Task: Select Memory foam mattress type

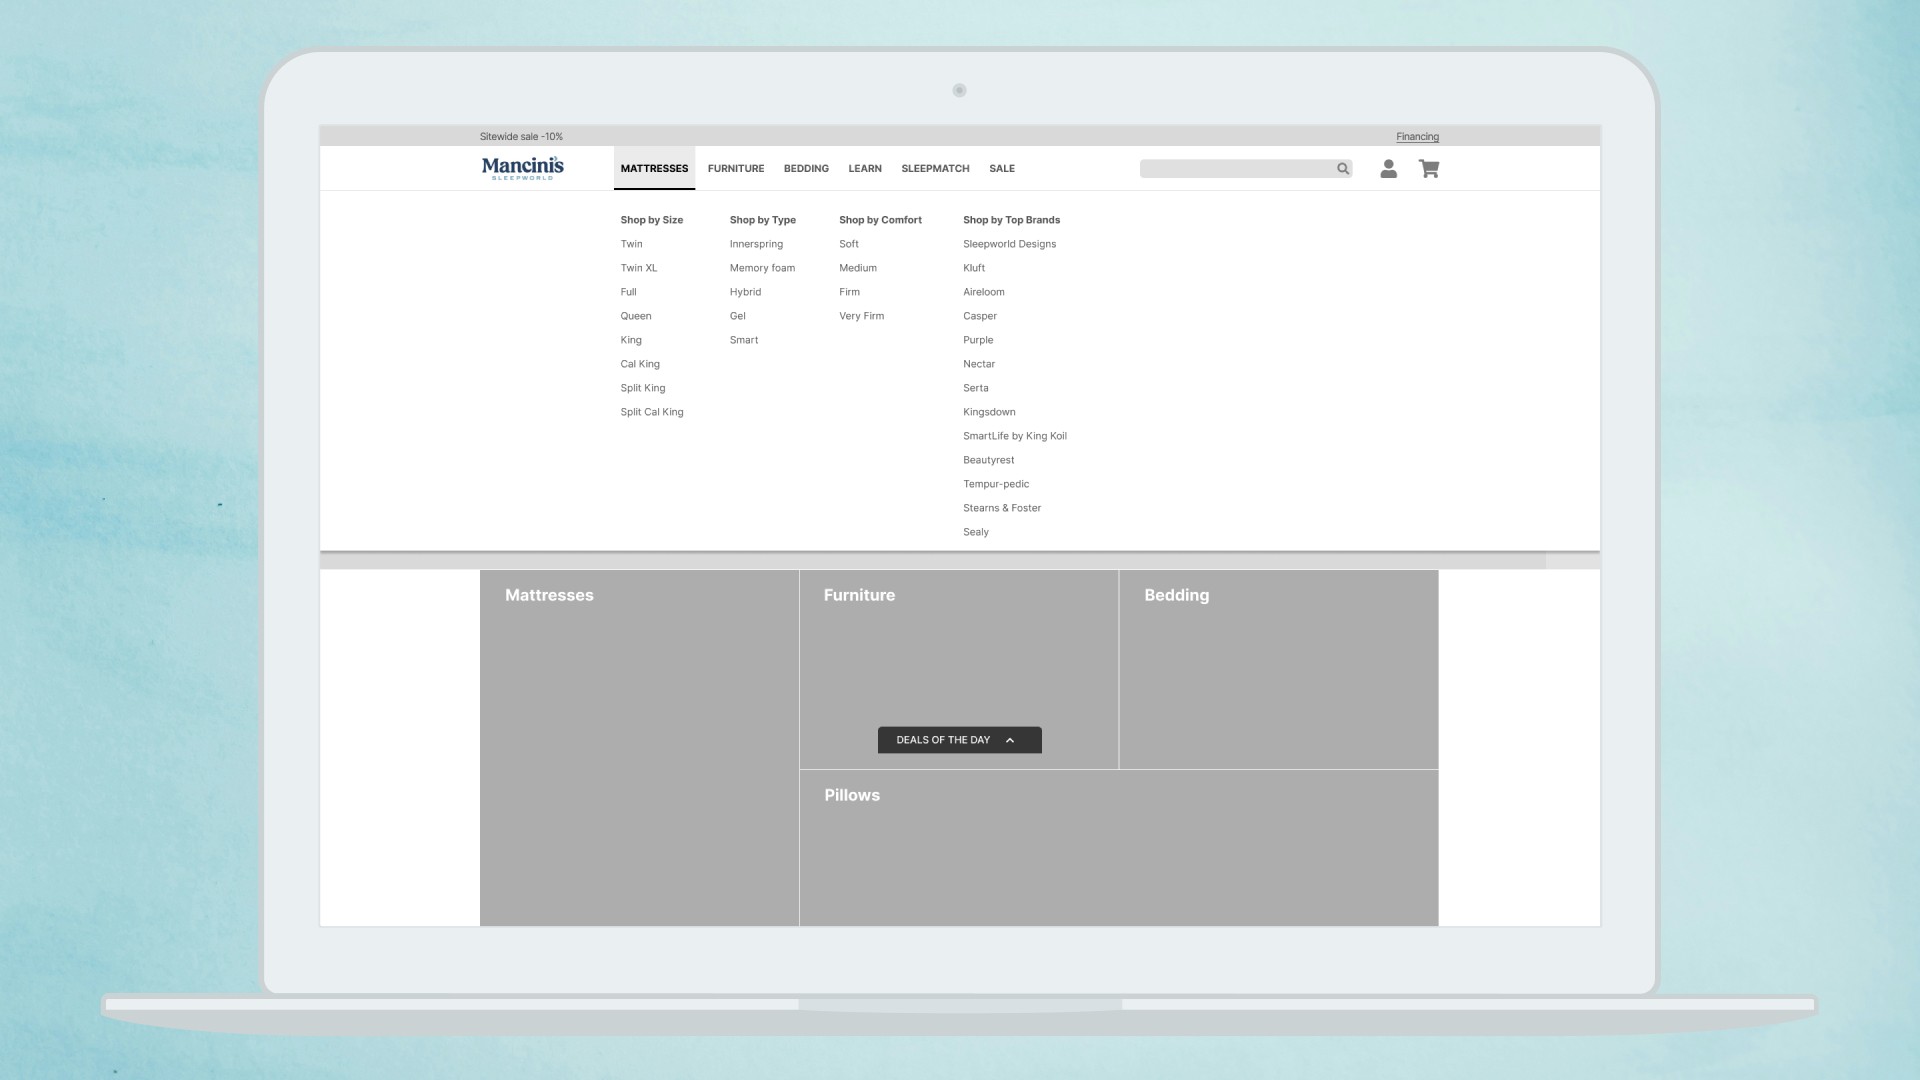Action: (762, 268)
